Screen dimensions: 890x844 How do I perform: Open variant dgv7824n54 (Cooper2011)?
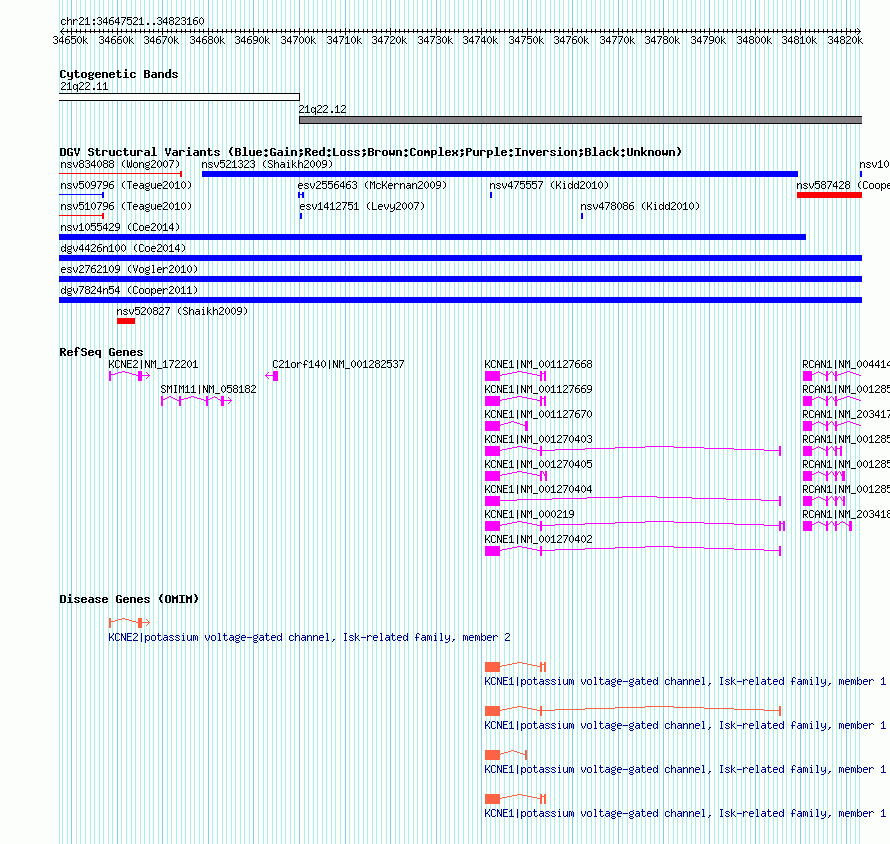129,290
